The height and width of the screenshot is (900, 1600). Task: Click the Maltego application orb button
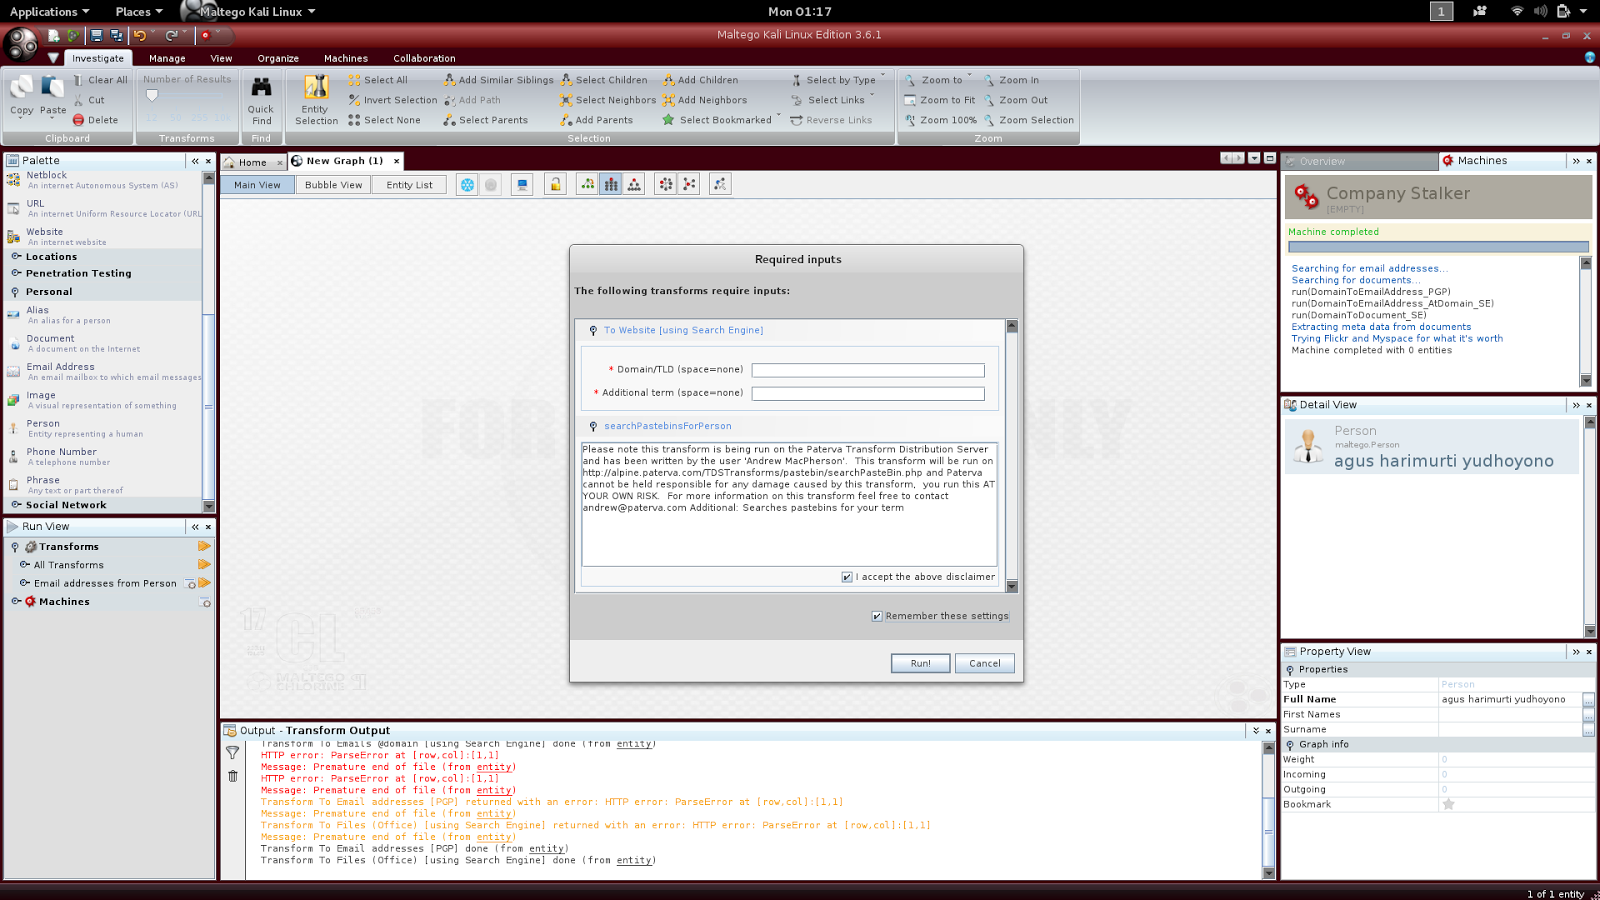point(21,44)
